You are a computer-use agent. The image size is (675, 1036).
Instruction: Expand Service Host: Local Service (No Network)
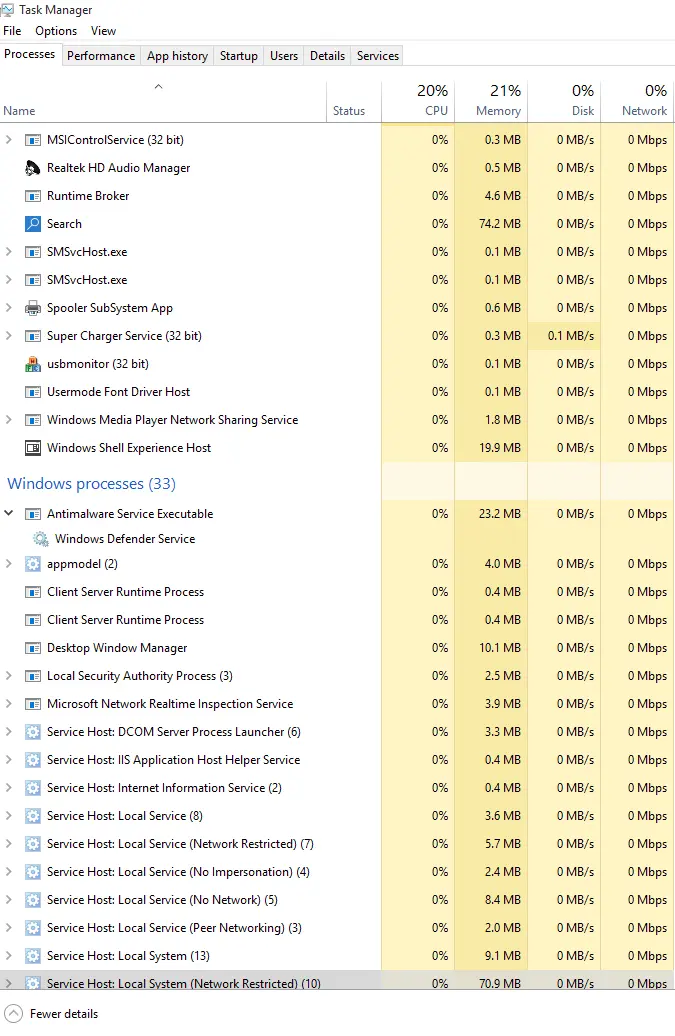point(9,899)
